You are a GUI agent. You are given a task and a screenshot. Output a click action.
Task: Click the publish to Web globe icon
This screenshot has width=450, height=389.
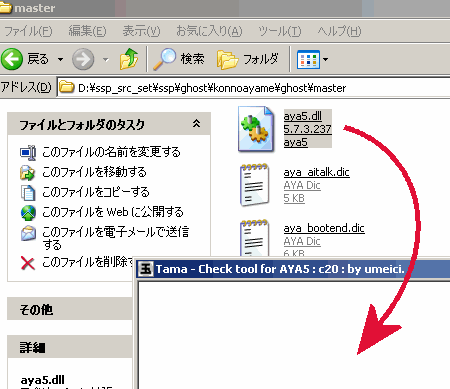(x=28, y=213)
